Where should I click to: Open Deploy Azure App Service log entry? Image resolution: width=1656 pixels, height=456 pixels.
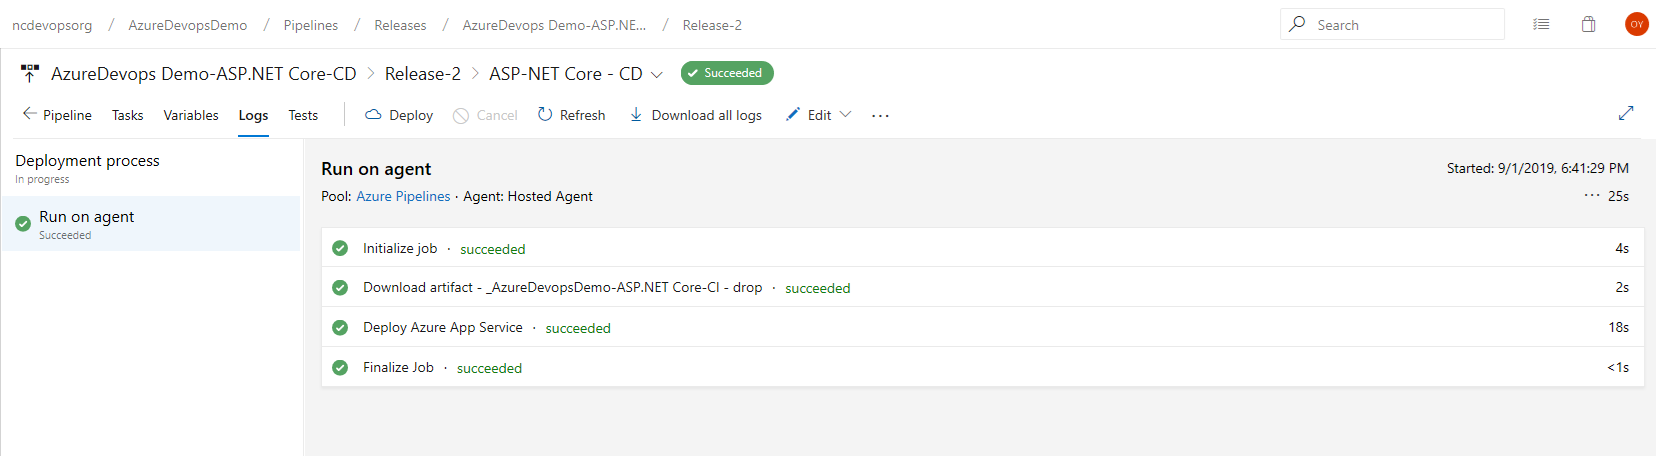pyautogui.click(x=982, y=327)
